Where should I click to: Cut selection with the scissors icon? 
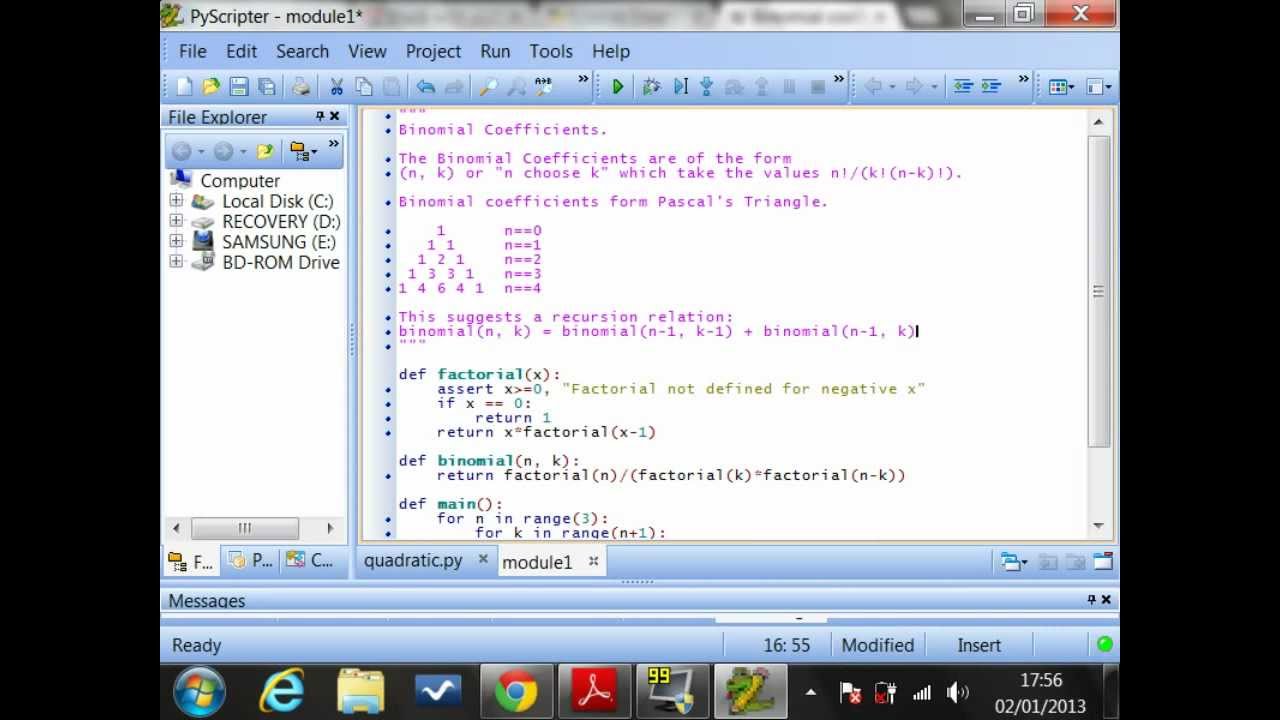(337, 87)
